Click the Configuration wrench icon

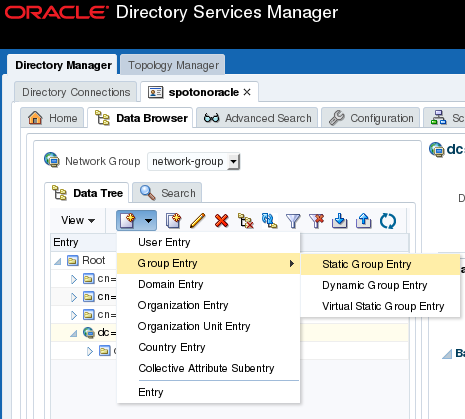click(337, 118)
